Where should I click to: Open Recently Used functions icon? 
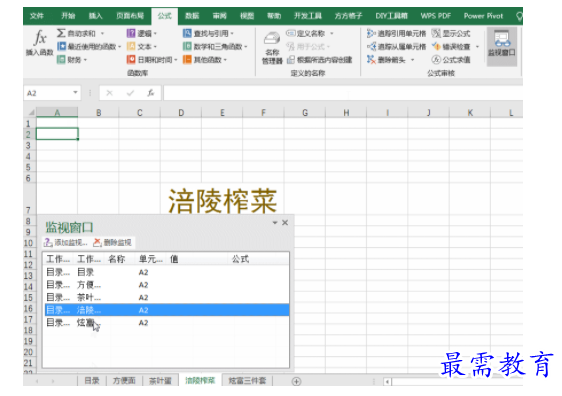coord(61,46)
